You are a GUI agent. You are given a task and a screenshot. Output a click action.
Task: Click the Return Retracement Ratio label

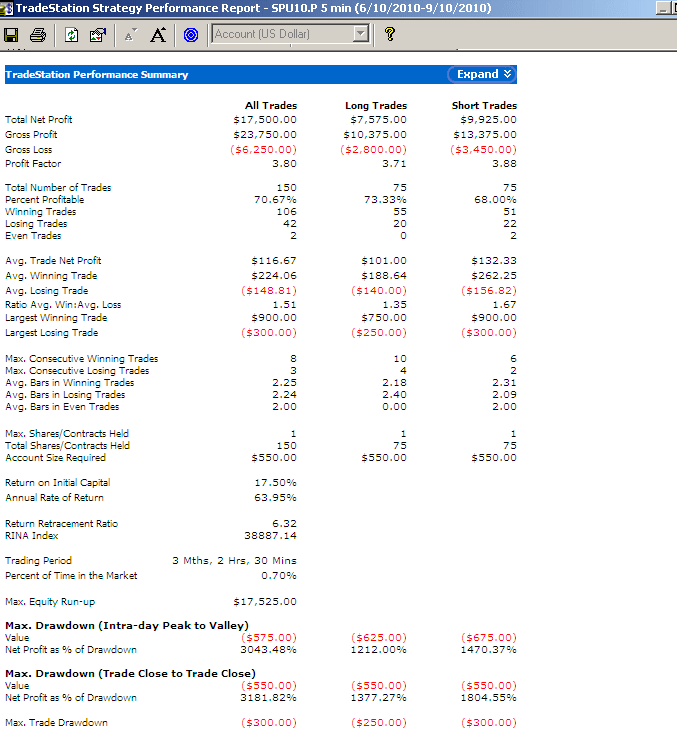coord(62,523)
